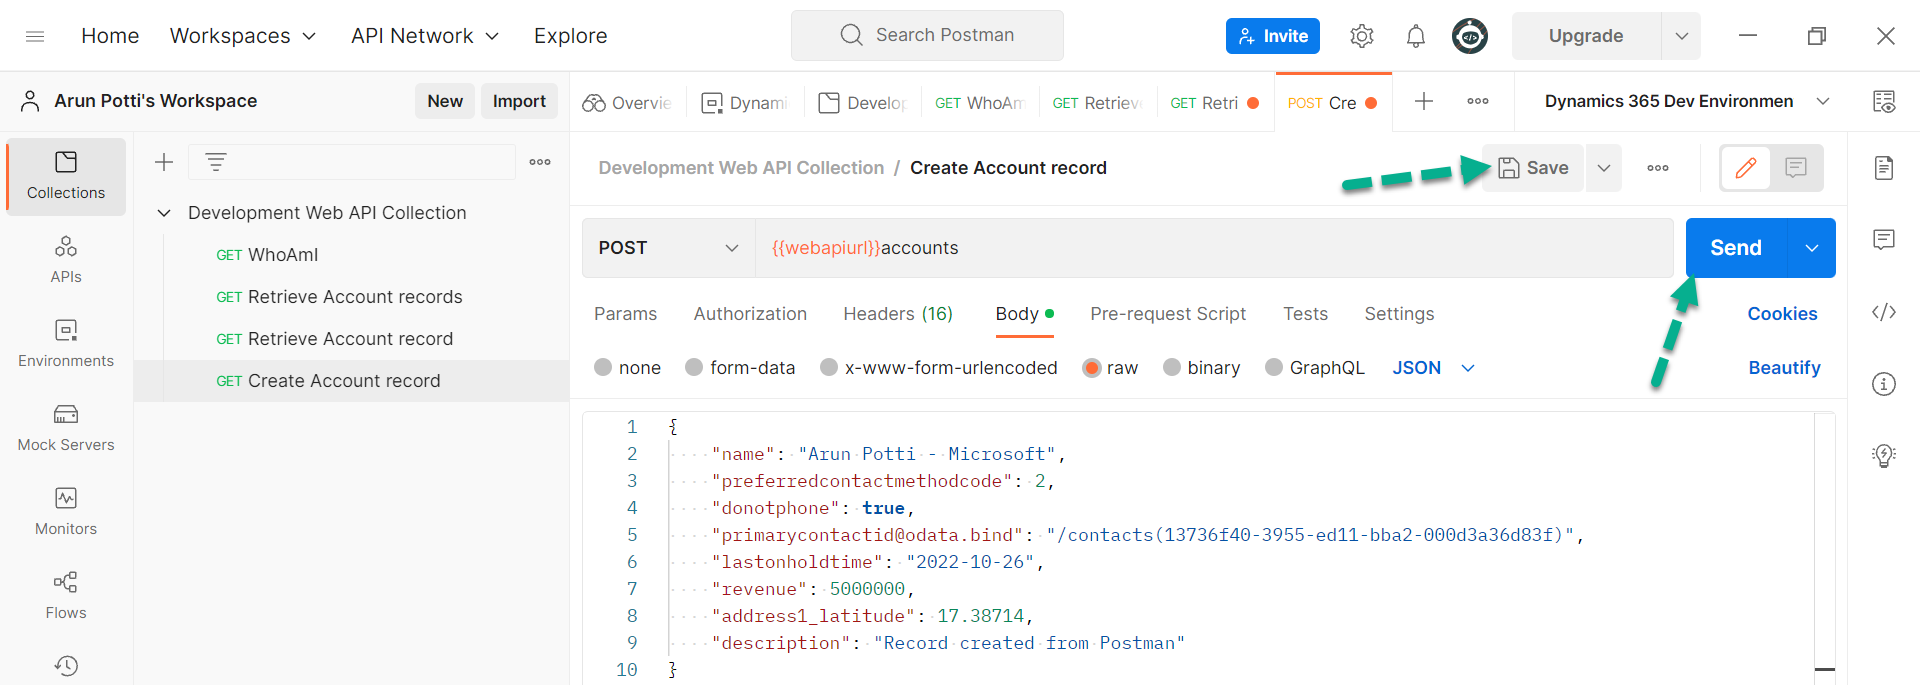The image size is (1920, 685).
Task: Open Comments pane on right sidebar
Action: (x=1884, y=240)
